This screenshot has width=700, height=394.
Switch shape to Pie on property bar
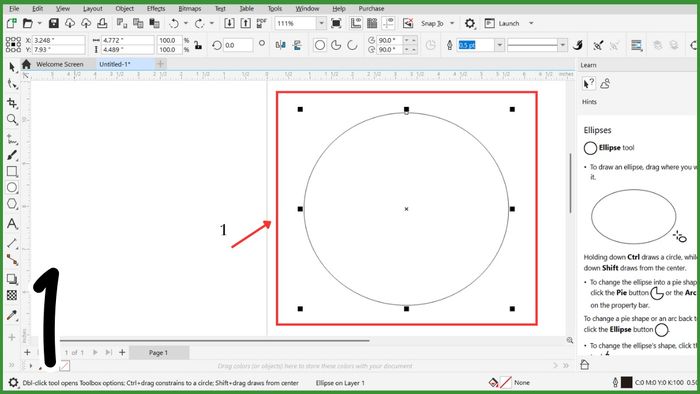336,45
